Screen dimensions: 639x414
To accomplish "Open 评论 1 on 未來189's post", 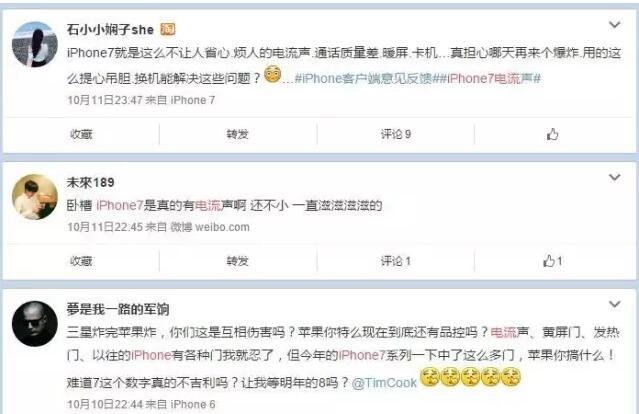I will 396,261.
